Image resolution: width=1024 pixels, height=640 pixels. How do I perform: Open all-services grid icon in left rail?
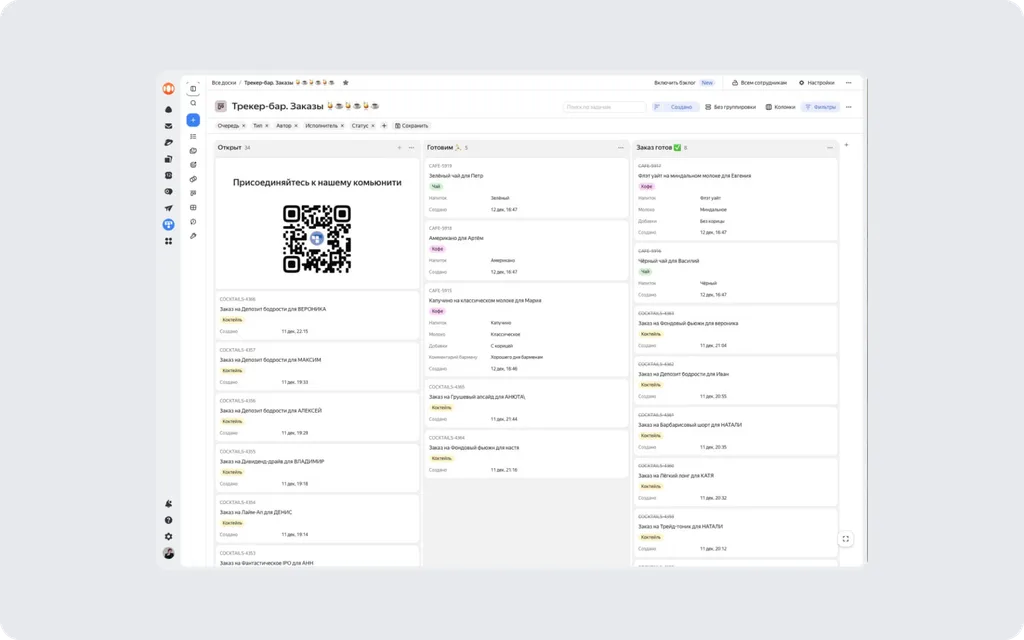coord(168,241)
